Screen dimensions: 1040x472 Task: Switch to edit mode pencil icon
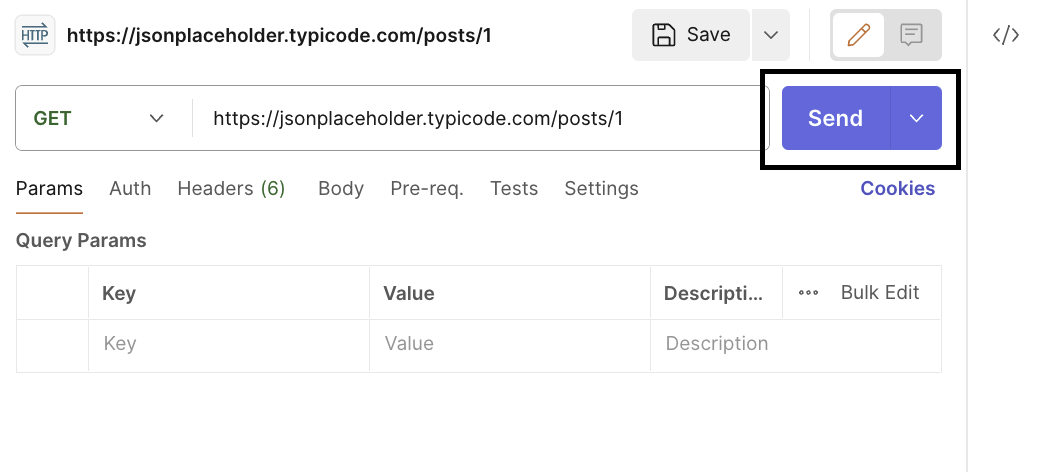pos(857,35)
